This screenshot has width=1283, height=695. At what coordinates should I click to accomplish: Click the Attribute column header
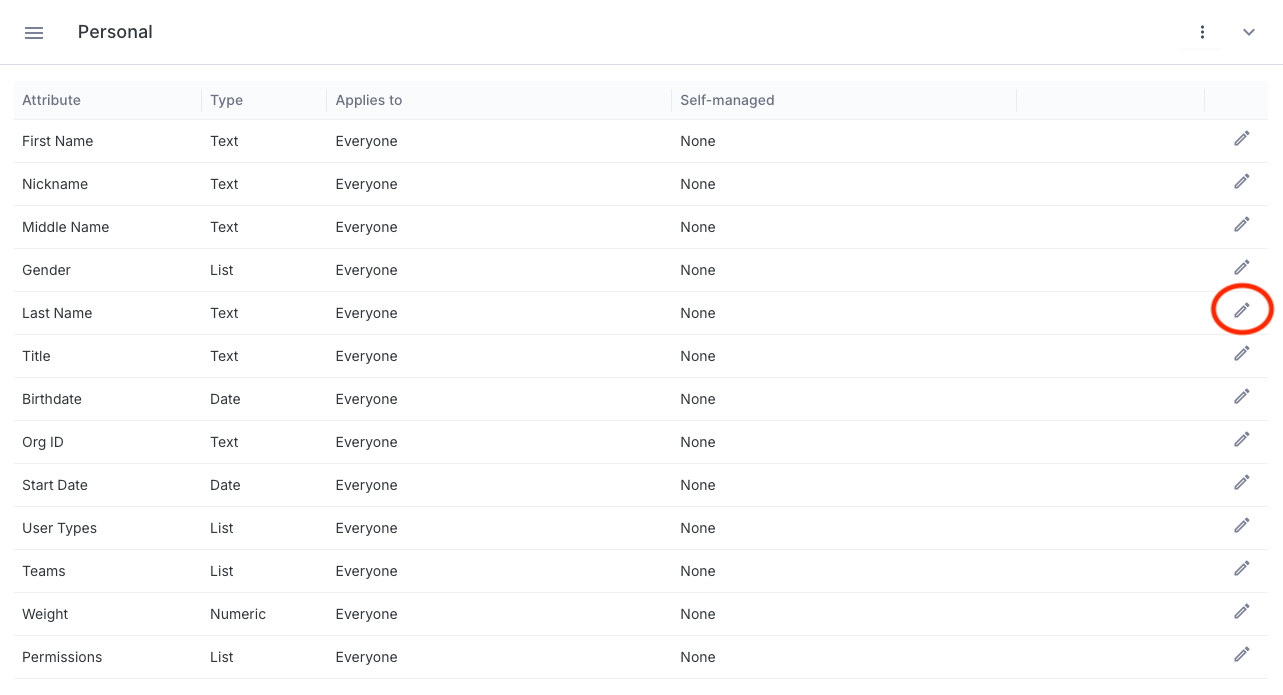point(51,100)
